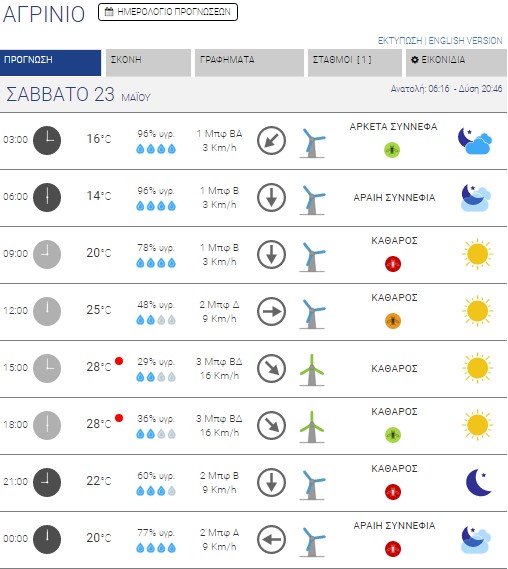
Task: Click the sun icon for 09:00 forecast
Action: tap(478, 254)
